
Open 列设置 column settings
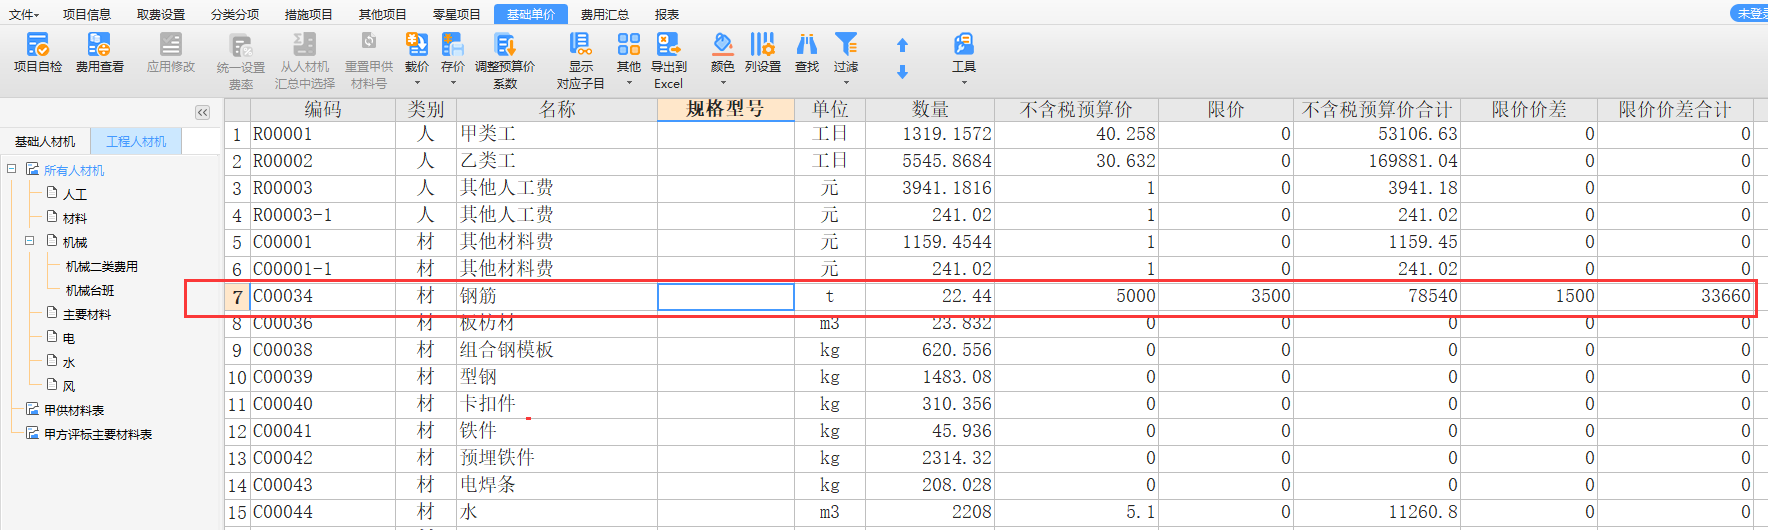[x=762, y=45]
